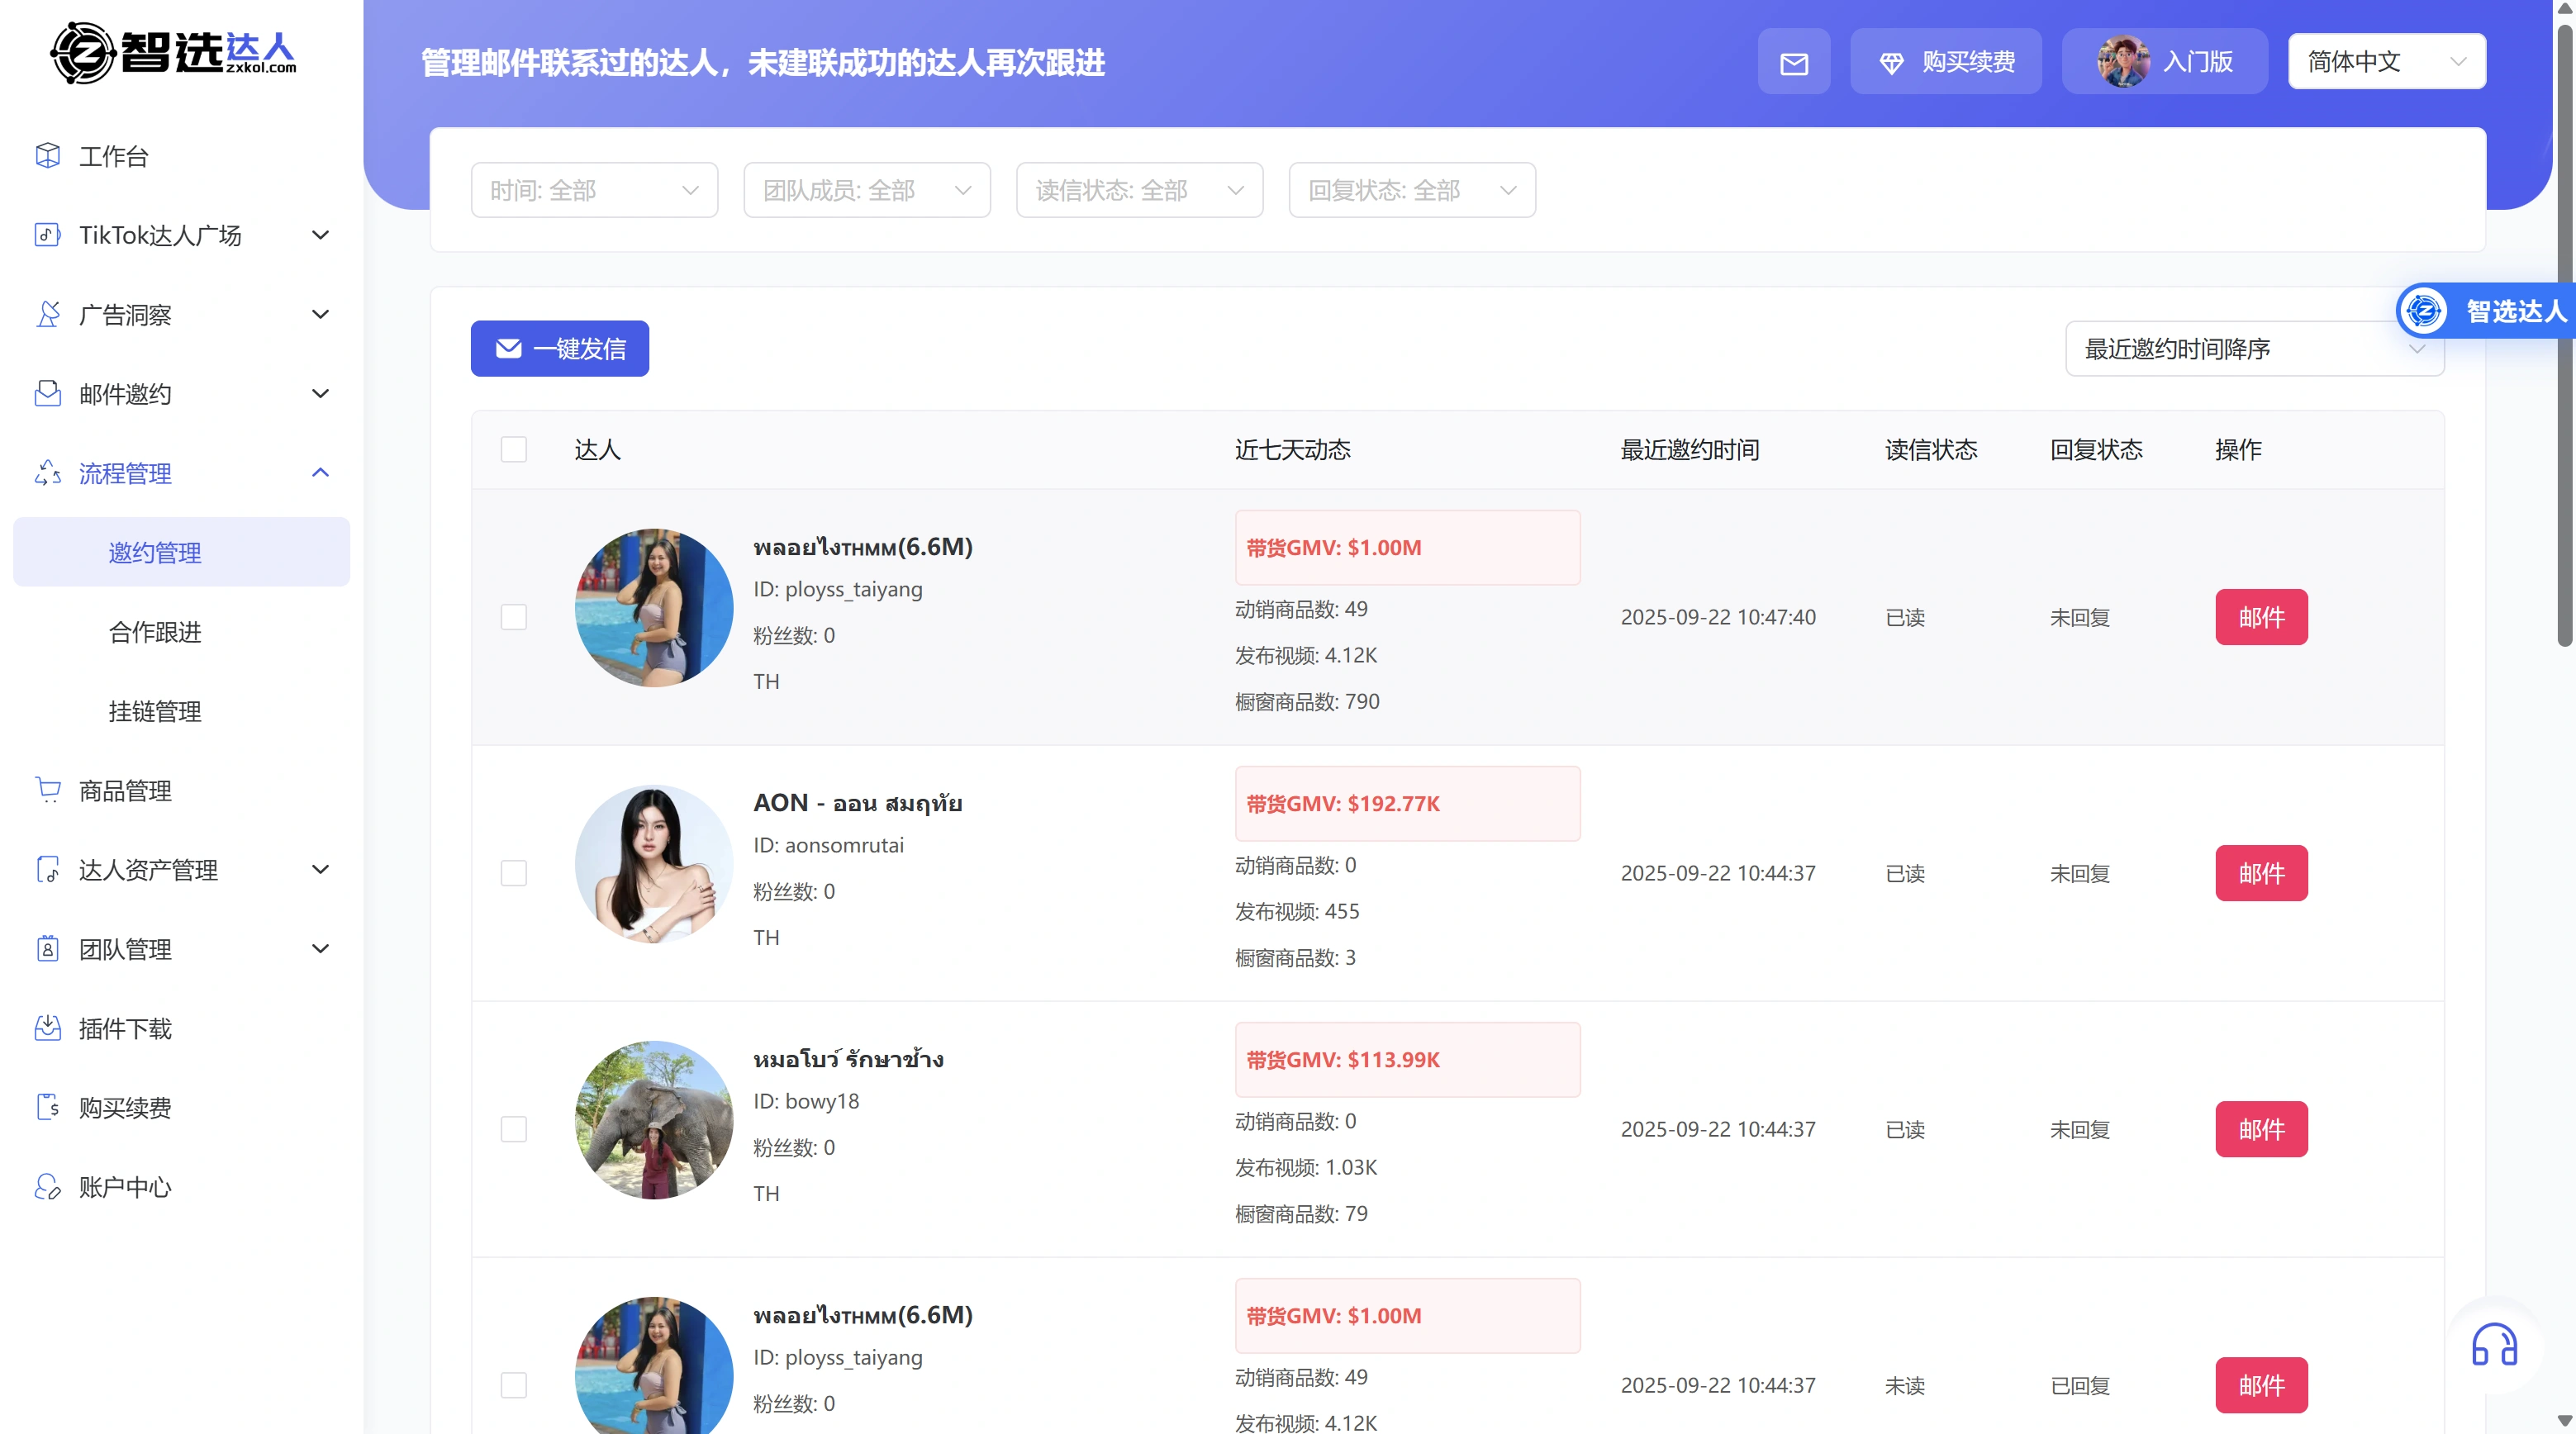Select checkbox for bowy18 row
Viewport: 2576px width, 1434px height.
pyautogui.click(x=514, y=1129)
